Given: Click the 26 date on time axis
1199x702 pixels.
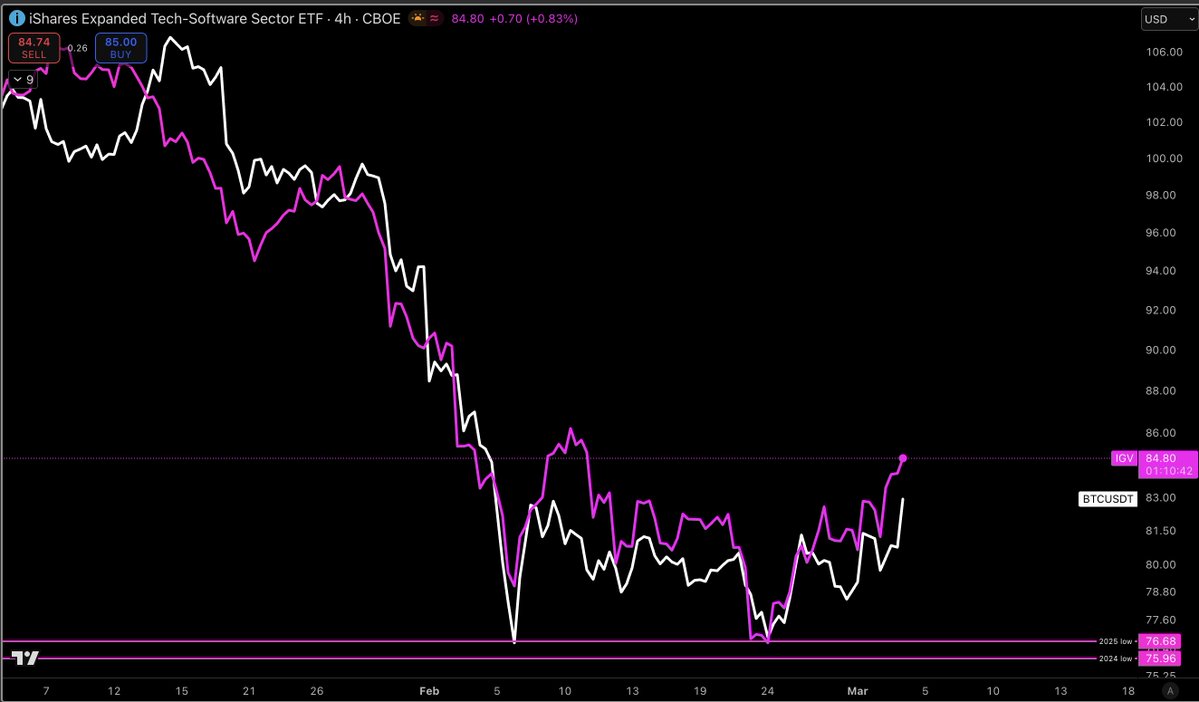Looking at the screenshot, I should click(317, 691).
